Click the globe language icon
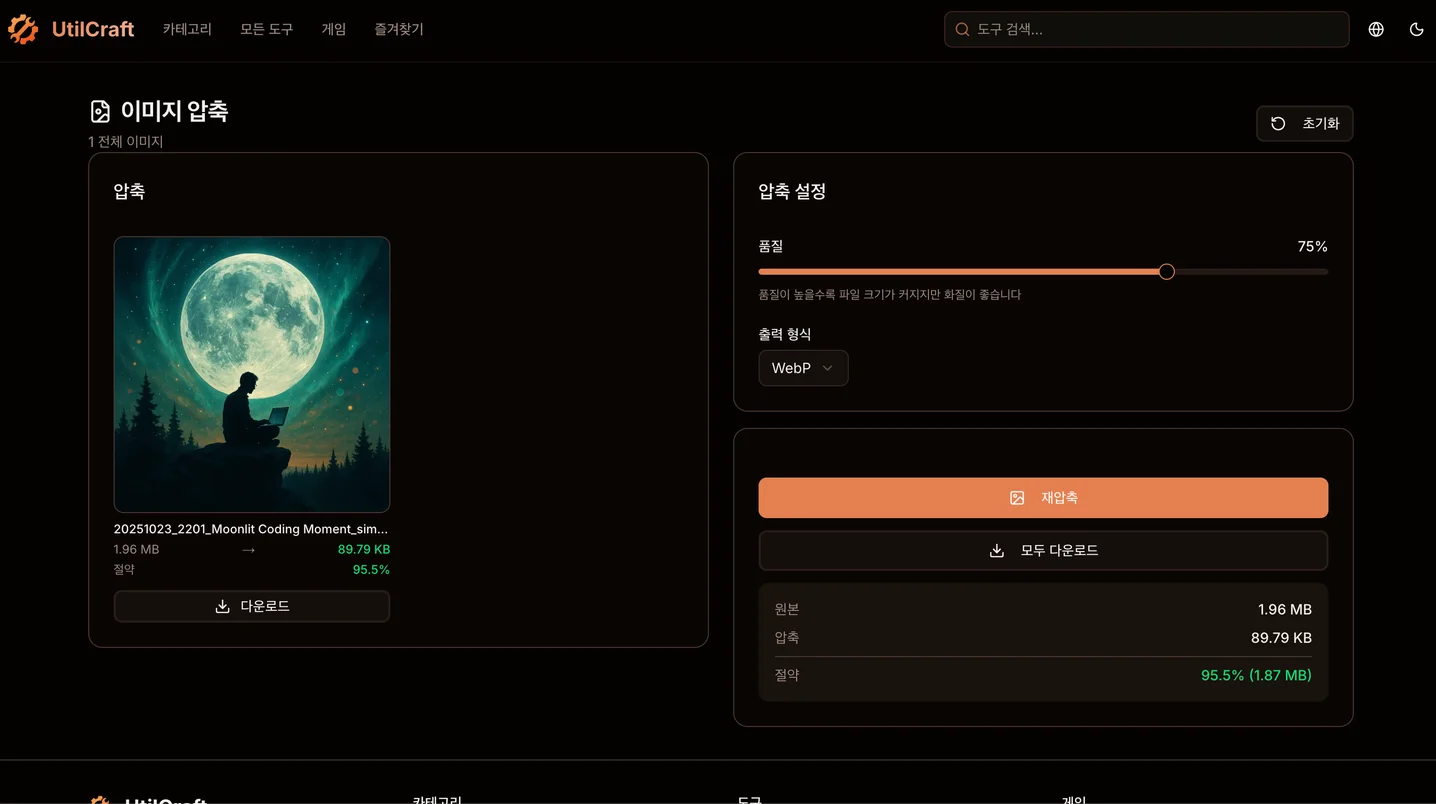The image size is (1436, 804). coord(1376,30)
